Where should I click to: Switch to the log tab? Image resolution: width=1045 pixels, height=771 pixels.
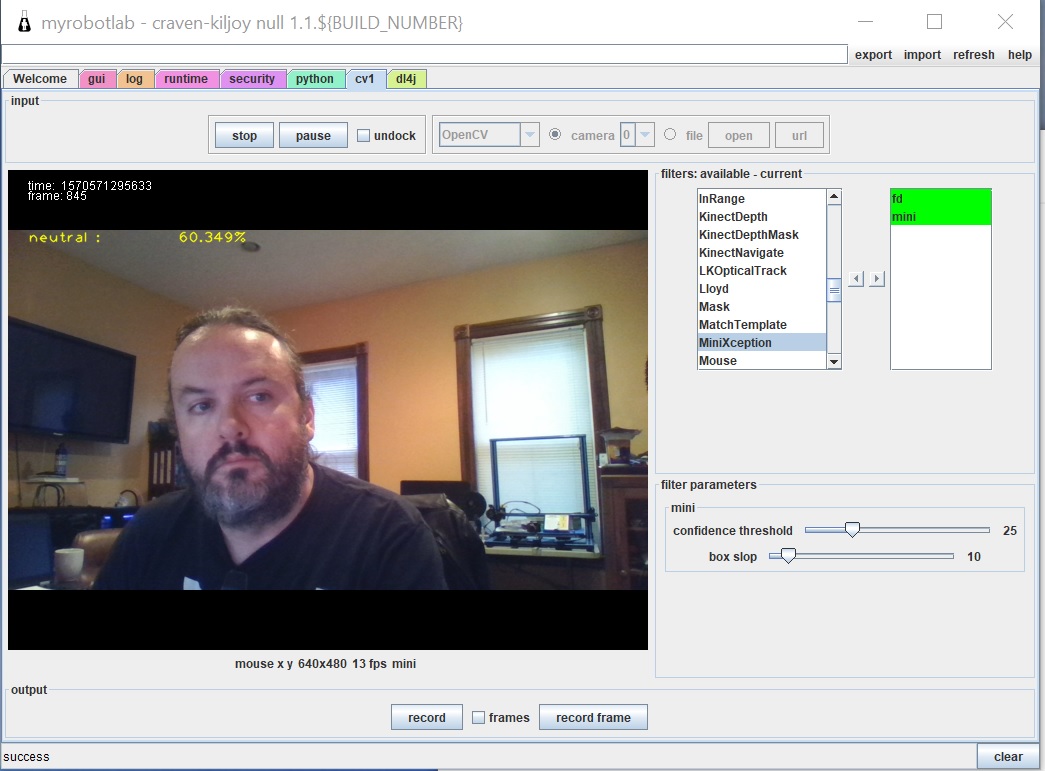pyautogui.click(x=135, y=79)
